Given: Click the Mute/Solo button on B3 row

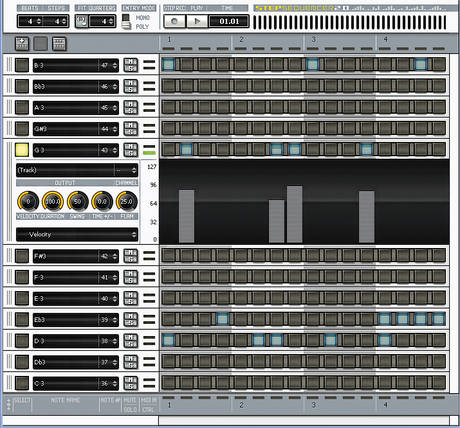Looking at the screenshot, I should tap(131, 65).
